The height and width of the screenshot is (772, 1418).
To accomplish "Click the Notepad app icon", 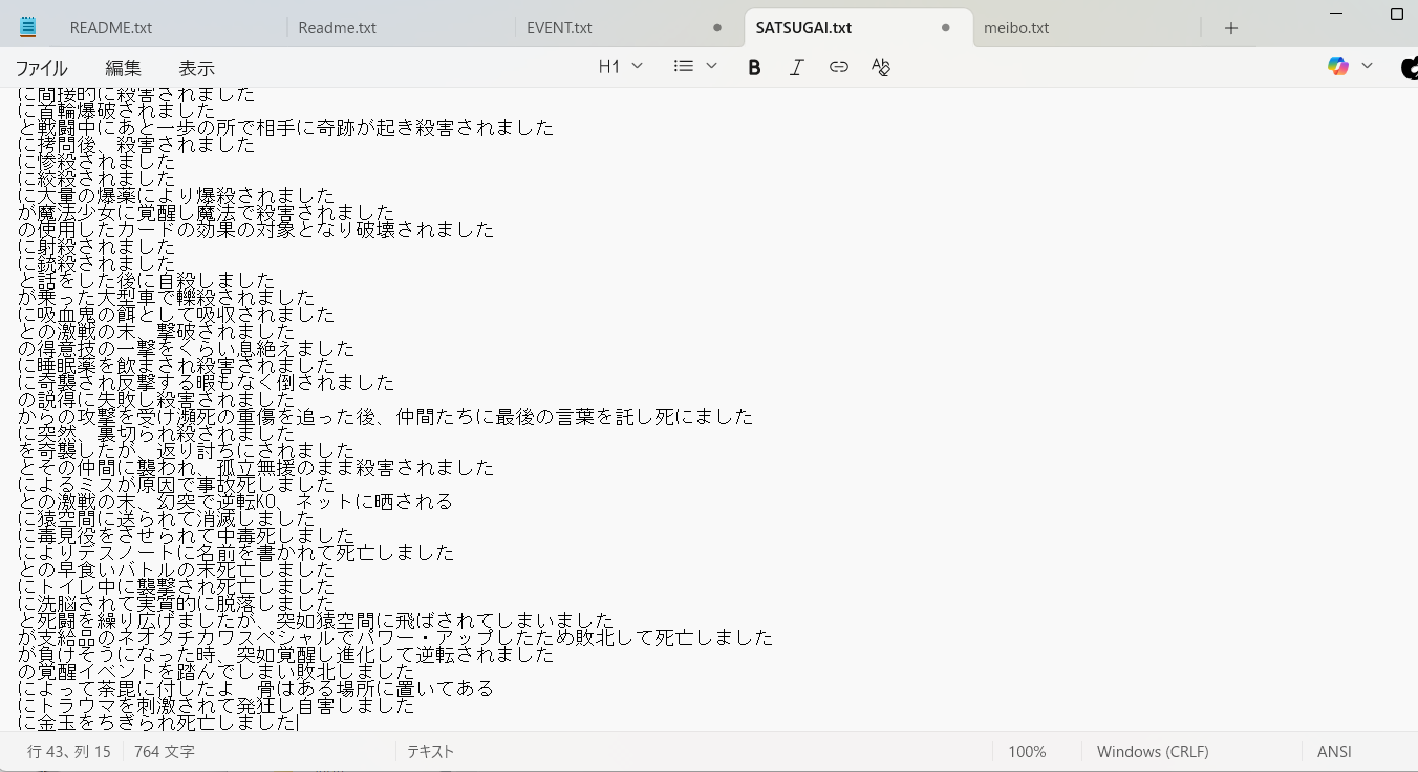I will click(x=28, y=27).
